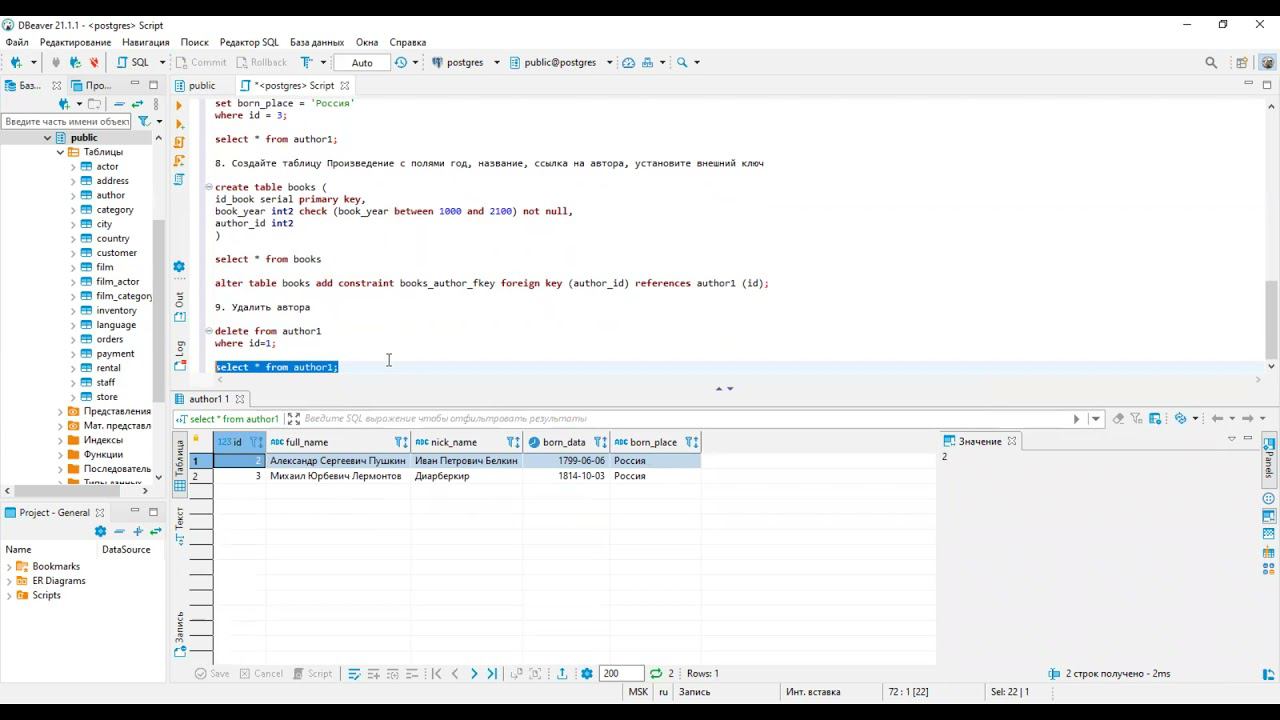
Task: Open transaction log clock icon
Action: 401,62
